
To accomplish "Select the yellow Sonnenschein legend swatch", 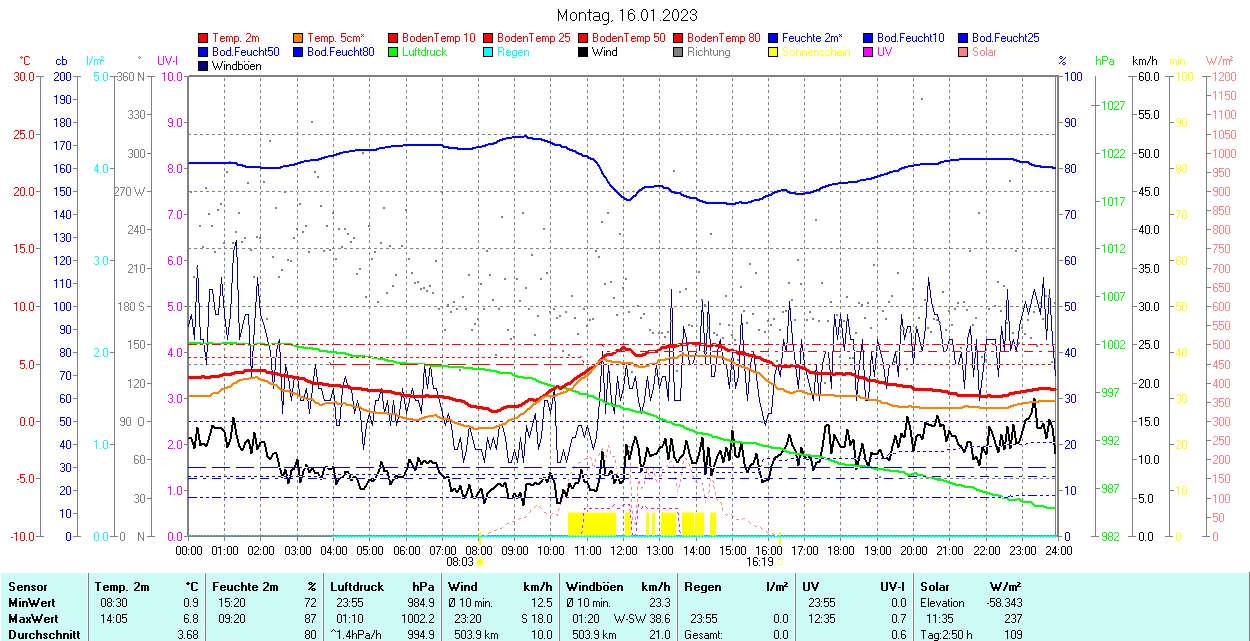I will [x=774, y=52].
